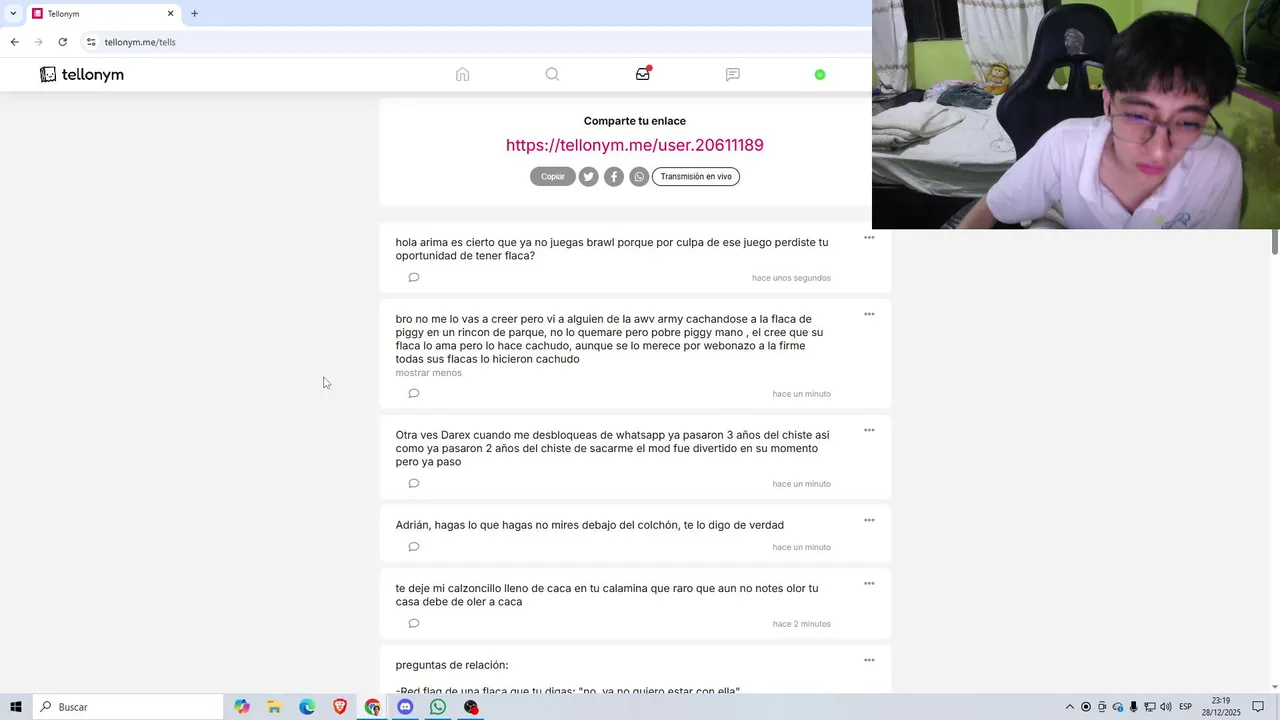Reply to the 'hola arima' tell with its bubble icon
The height and width of the screenshot is (720, 1280).
pyautogui.click(x=414, y=277)
